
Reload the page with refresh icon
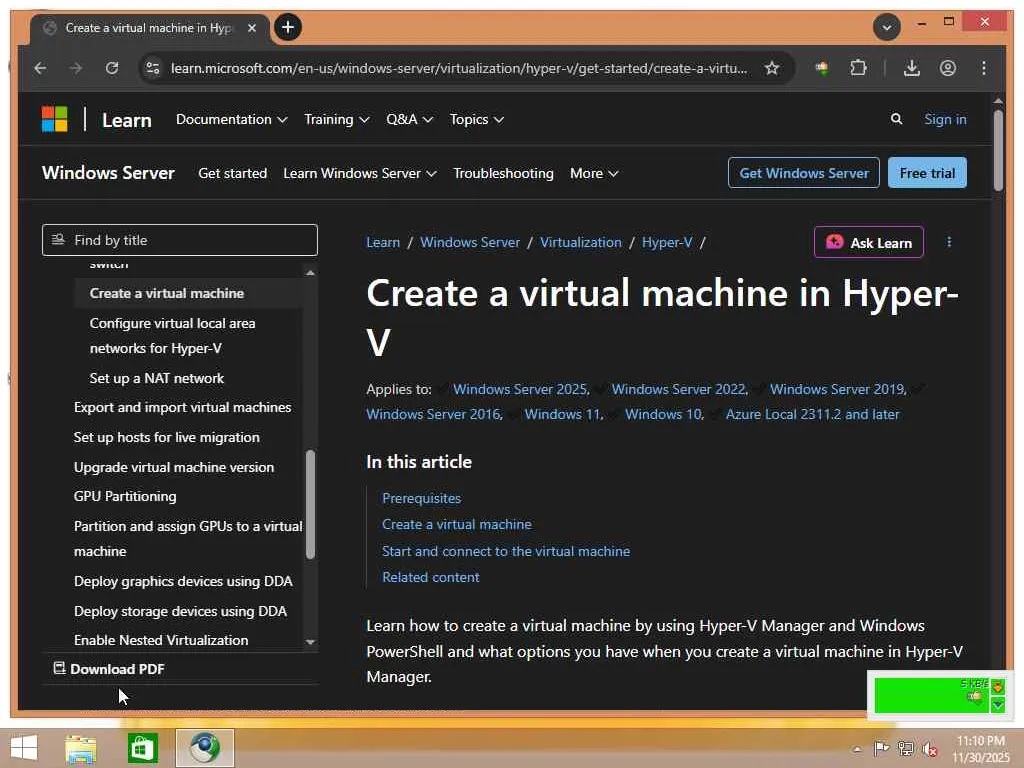(x=112, y=68)
